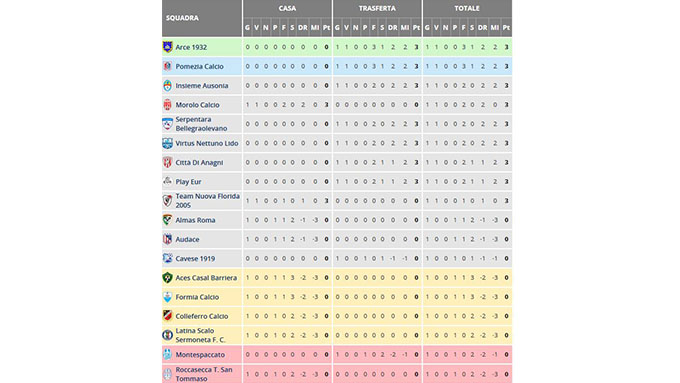Click the Aces Casal Barriera crest icon
Screen dimensions: 680x383
pos(167,278)
